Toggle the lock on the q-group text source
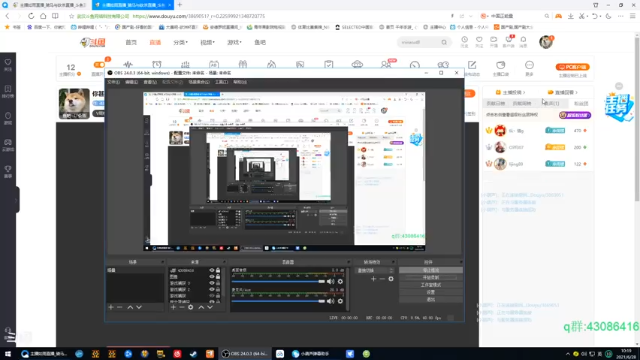The width and height of the screenshot is (640, 360). (x=218, y=270)
